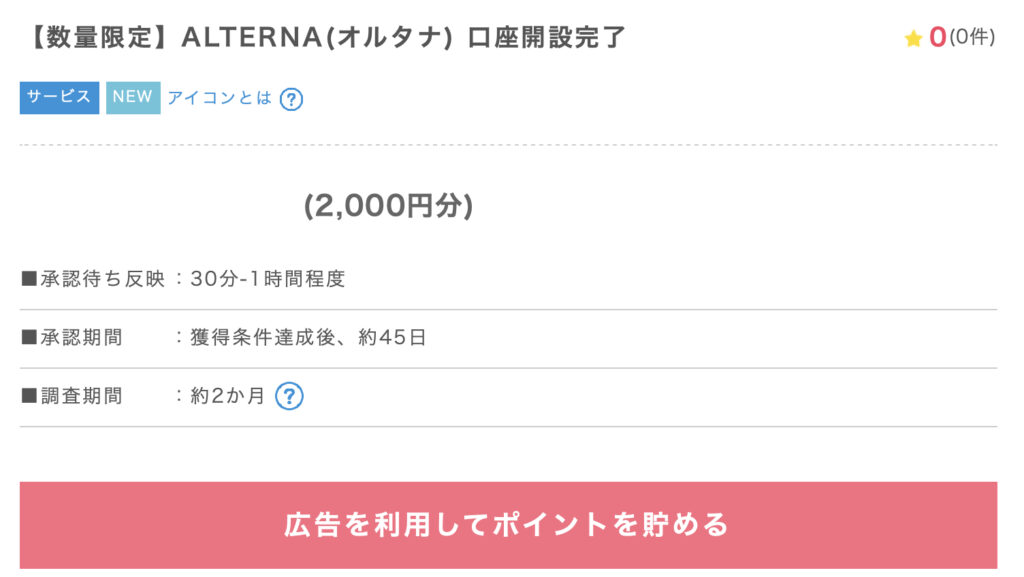1024x577 pixels.
Task: Click the ALTERNA(オルタナ) 口座開設完了 title
Action: 404,37
